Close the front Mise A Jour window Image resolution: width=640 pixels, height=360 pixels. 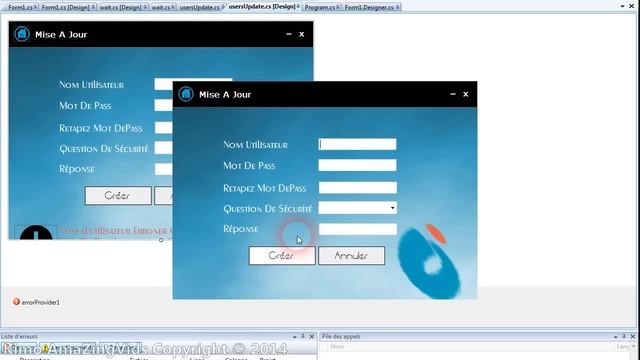[x=466, y=94]
